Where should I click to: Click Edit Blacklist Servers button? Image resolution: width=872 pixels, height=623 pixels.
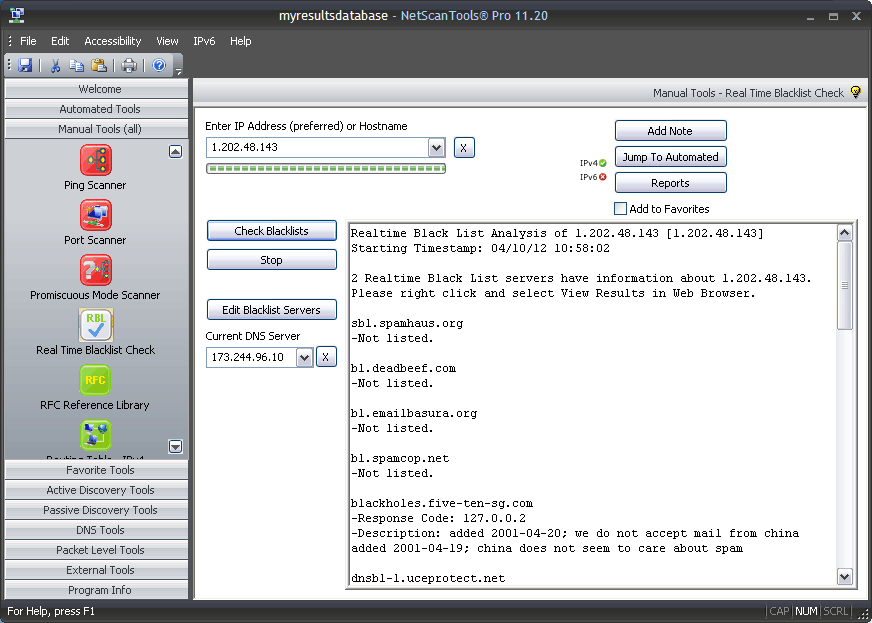[271, 310]
